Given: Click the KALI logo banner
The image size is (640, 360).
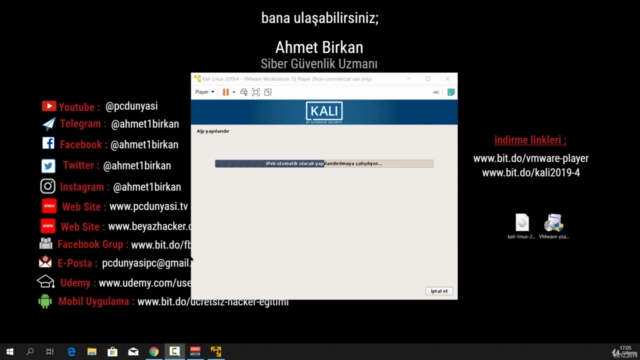Looking at the screenshot, I should pos(324,112).
